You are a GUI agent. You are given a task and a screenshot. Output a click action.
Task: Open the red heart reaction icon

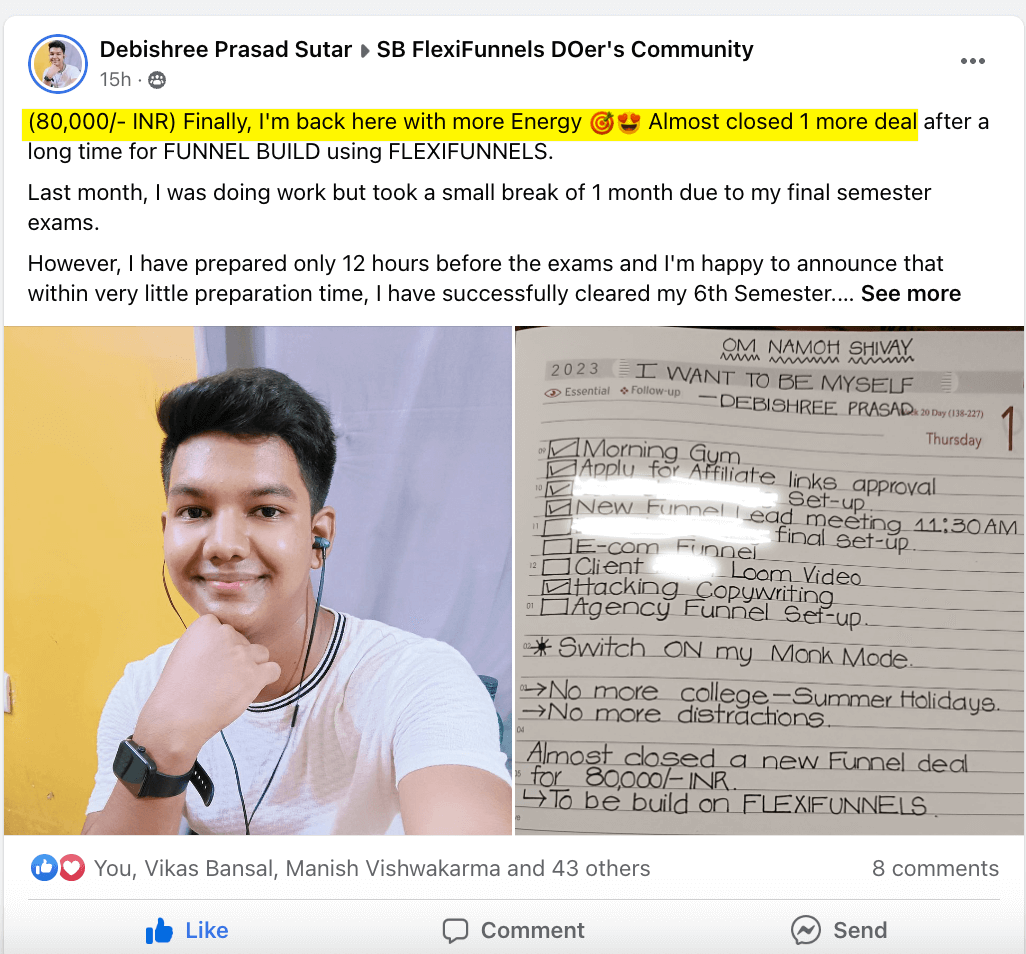(72, 868)
